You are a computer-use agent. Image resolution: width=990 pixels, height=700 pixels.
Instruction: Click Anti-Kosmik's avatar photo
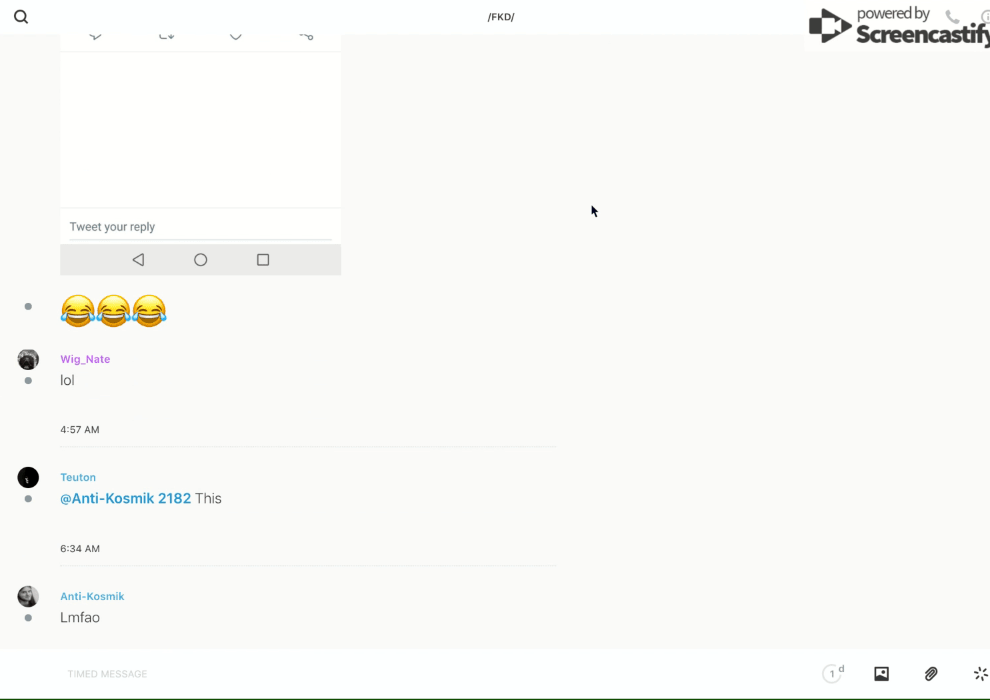click(x=28, y=596)
